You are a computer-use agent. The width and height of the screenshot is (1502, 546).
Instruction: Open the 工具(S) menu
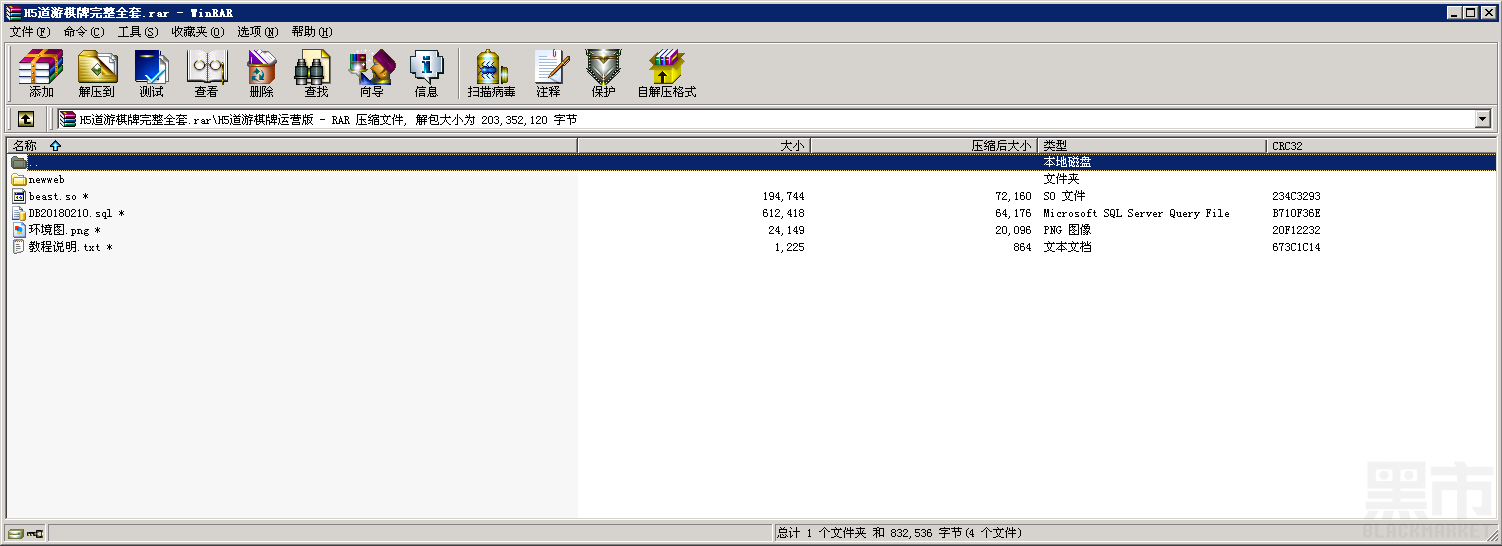point(138,32)
